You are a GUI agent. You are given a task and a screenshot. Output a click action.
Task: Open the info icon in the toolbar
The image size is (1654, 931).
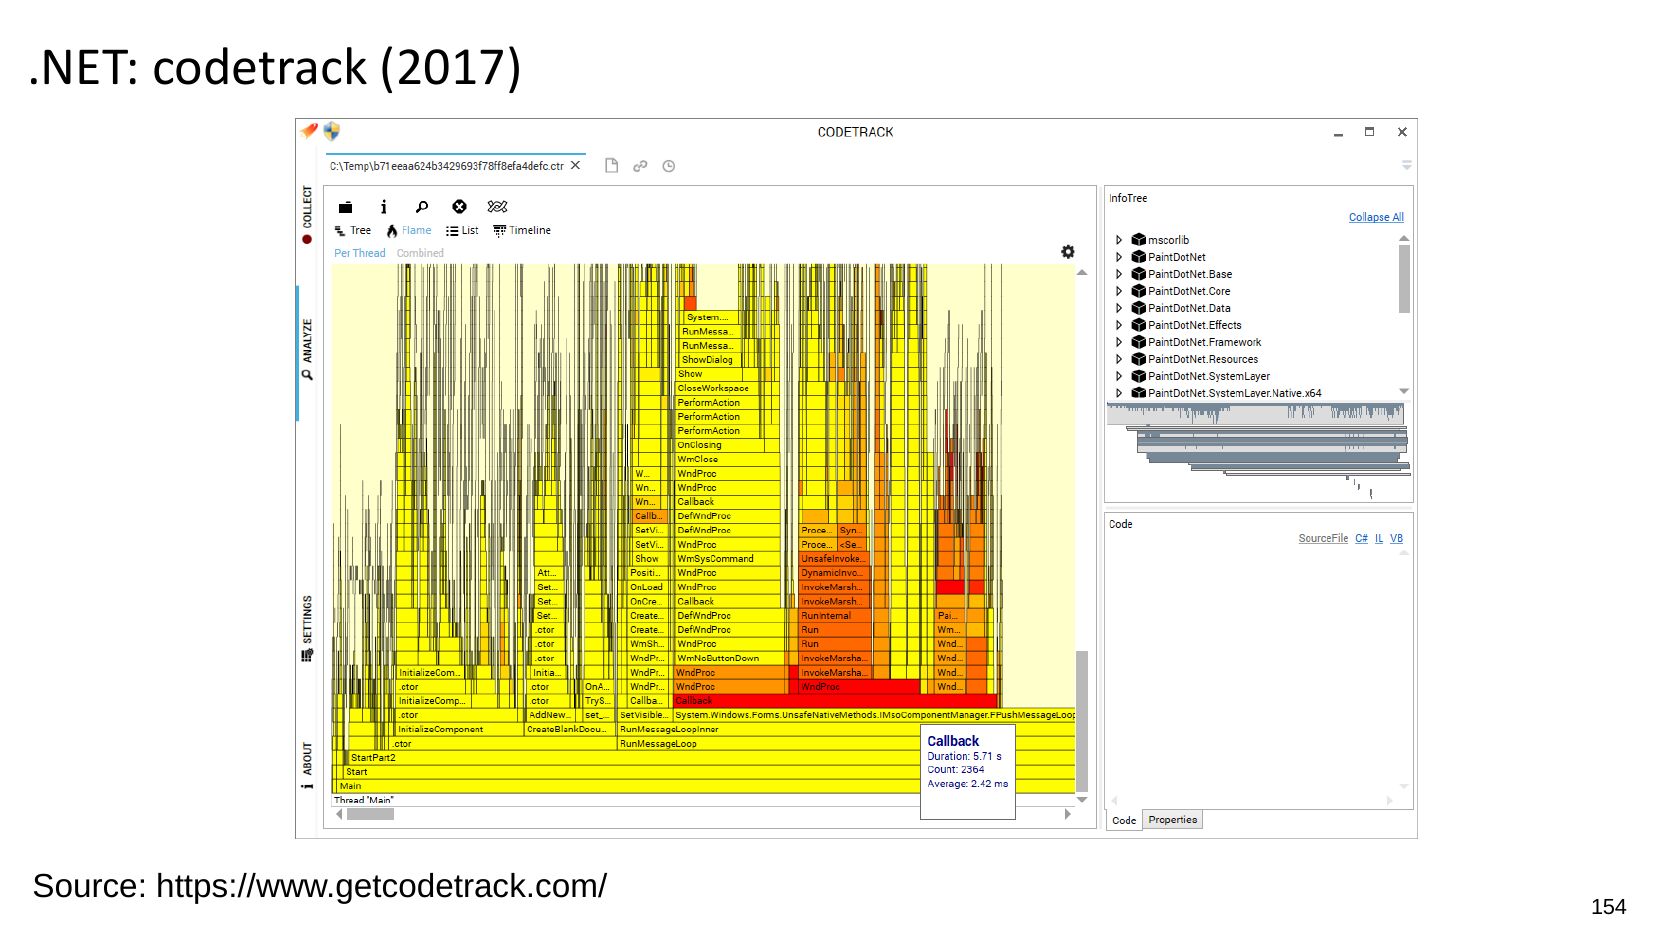(383, 207)
